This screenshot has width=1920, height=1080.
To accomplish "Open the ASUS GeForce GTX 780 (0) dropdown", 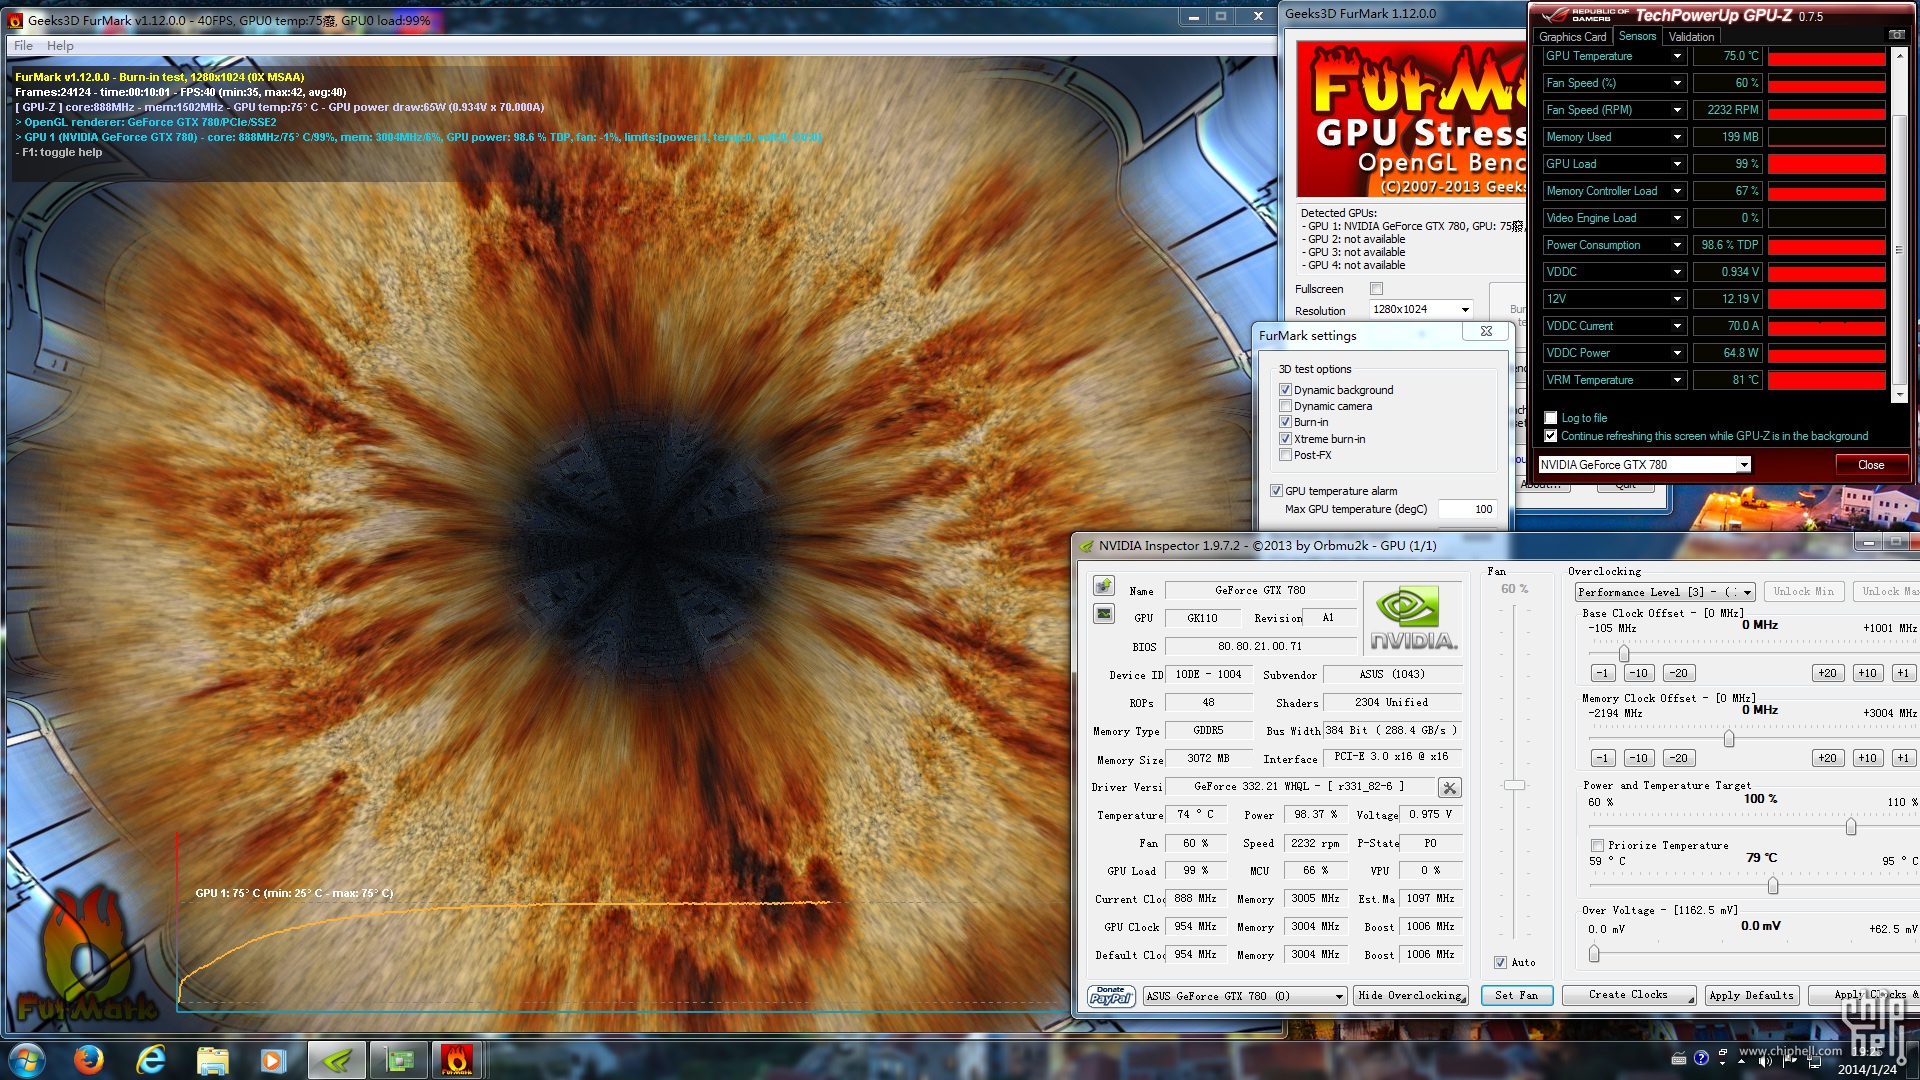I will pyautogui.click(x=1245, y=996).
